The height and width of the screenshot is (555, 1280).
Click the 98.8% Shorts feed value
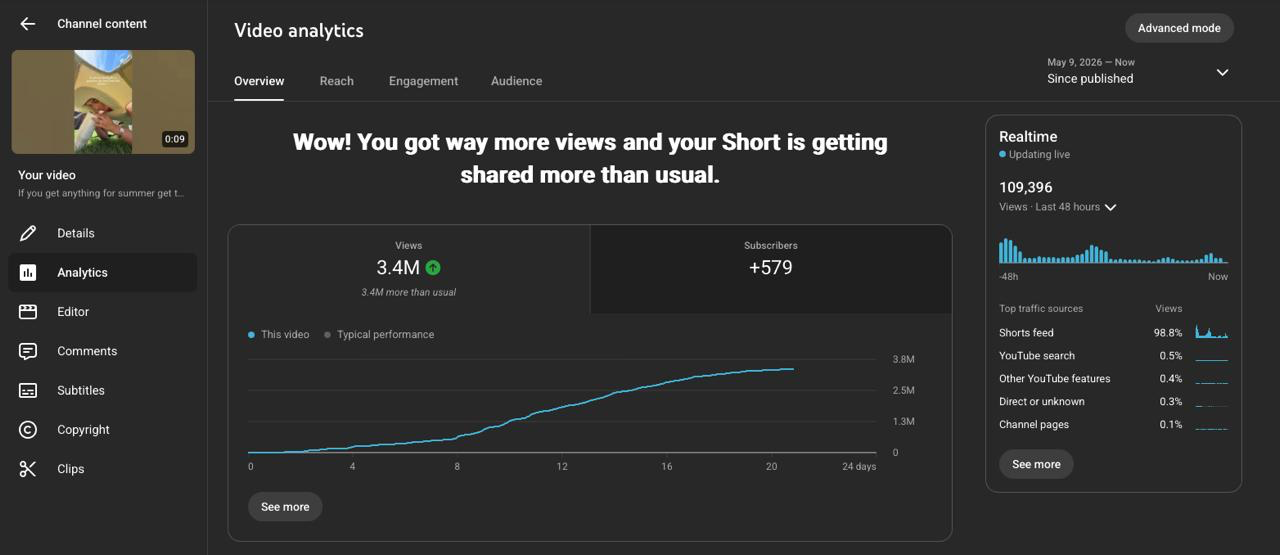[1168, 333]
